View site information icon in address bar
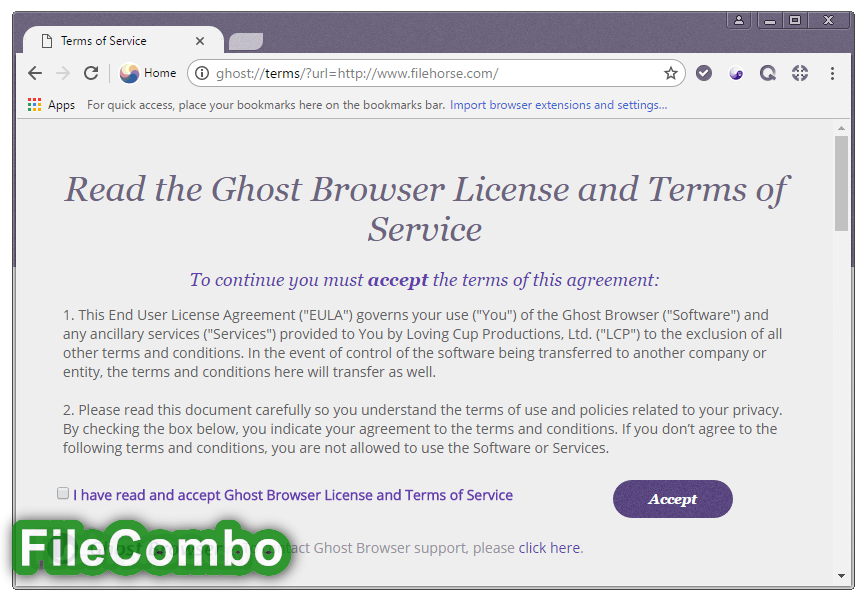 pos(202,73)
